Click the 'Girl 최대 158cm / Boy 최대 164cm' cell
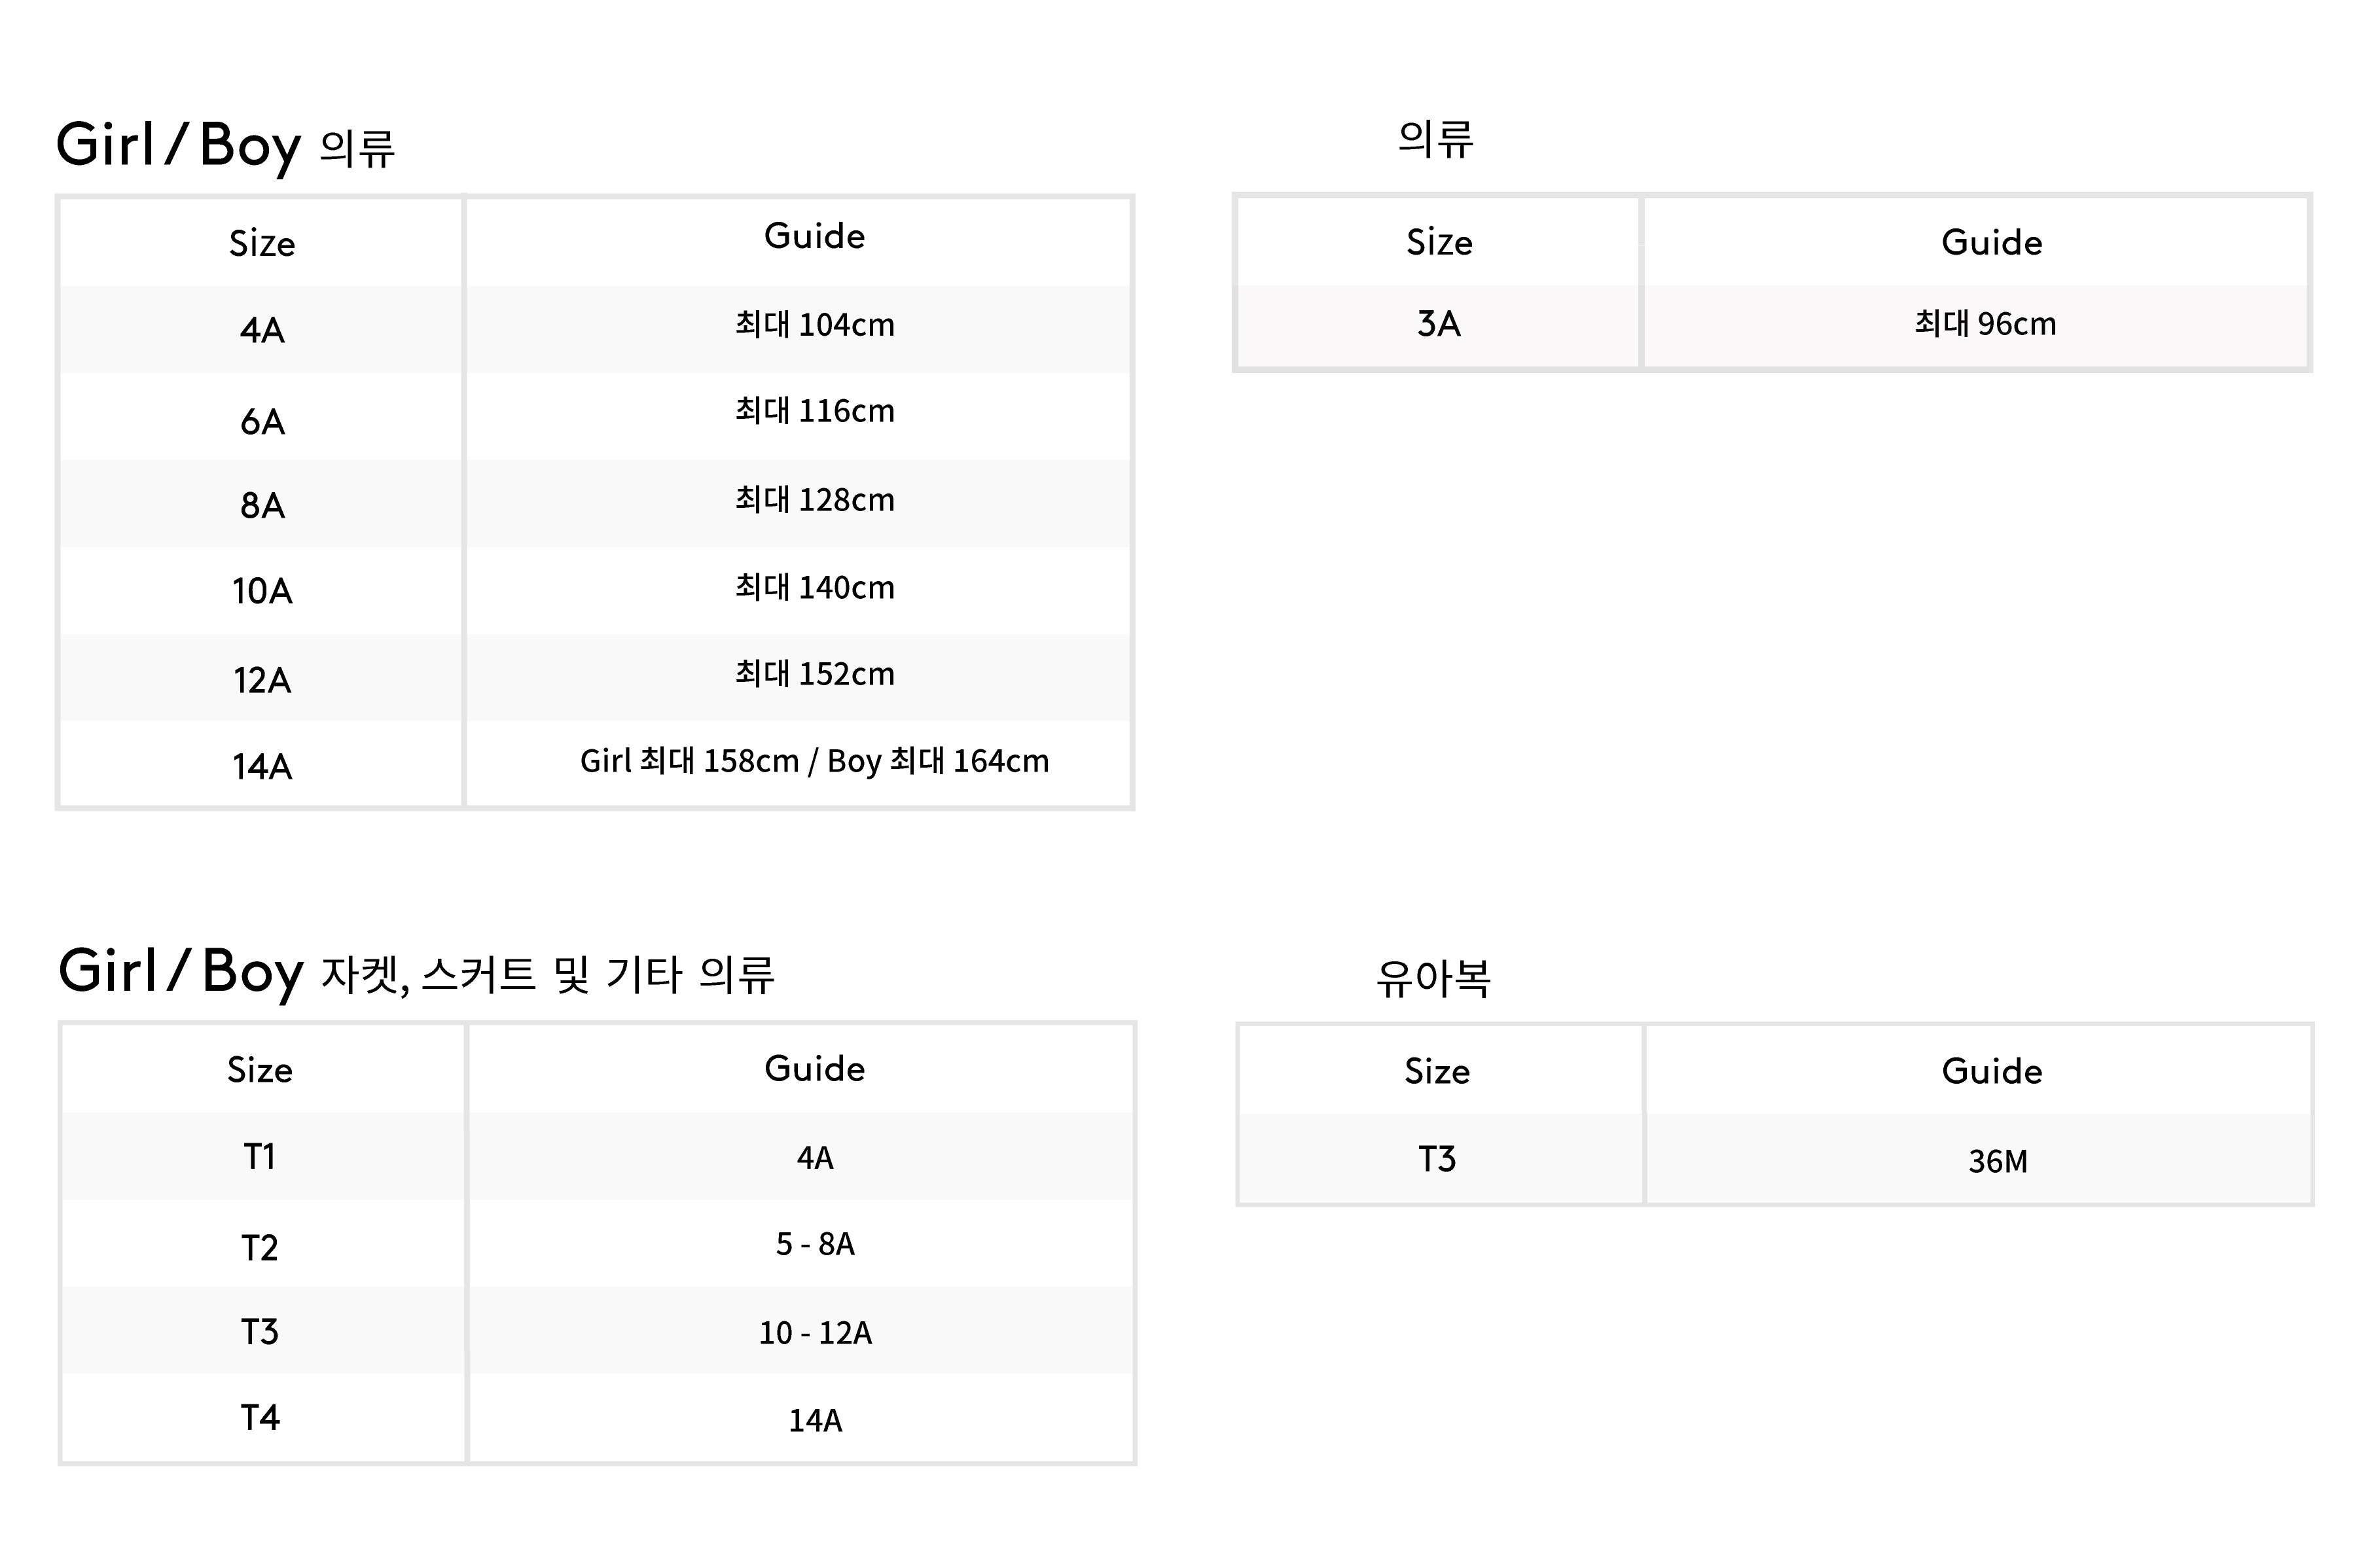This screenshot has width=2372, height=1568. tap(814, 761)
